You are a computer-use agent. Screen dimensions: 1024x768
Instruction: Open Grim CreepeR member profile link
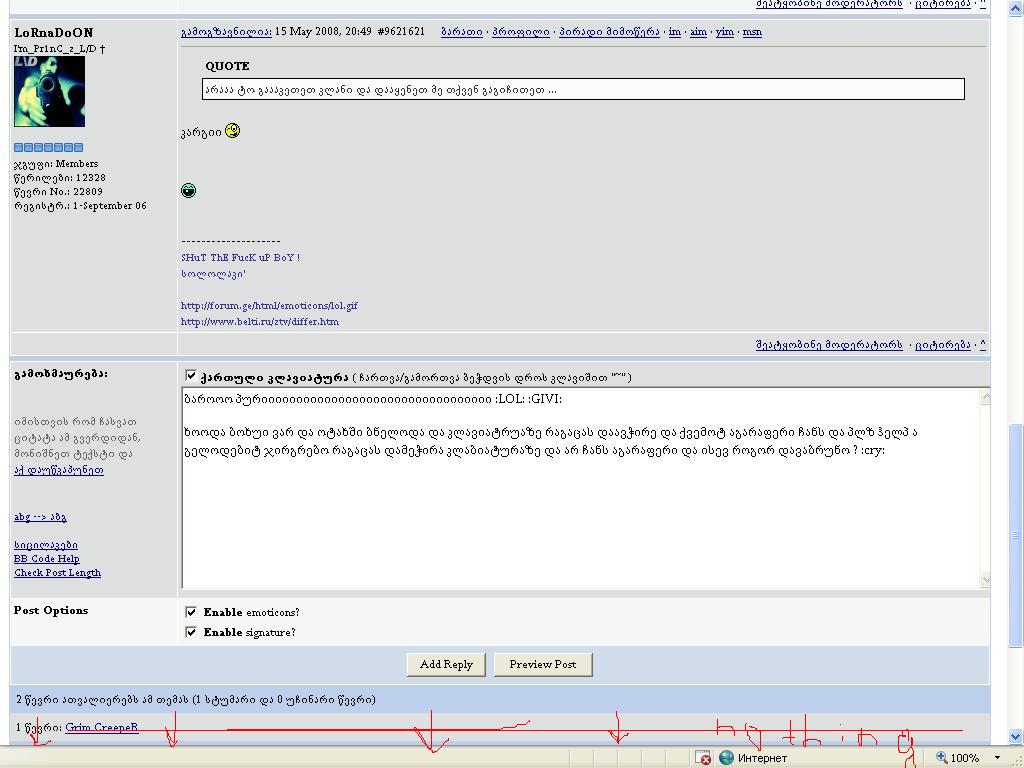[101, 727]
